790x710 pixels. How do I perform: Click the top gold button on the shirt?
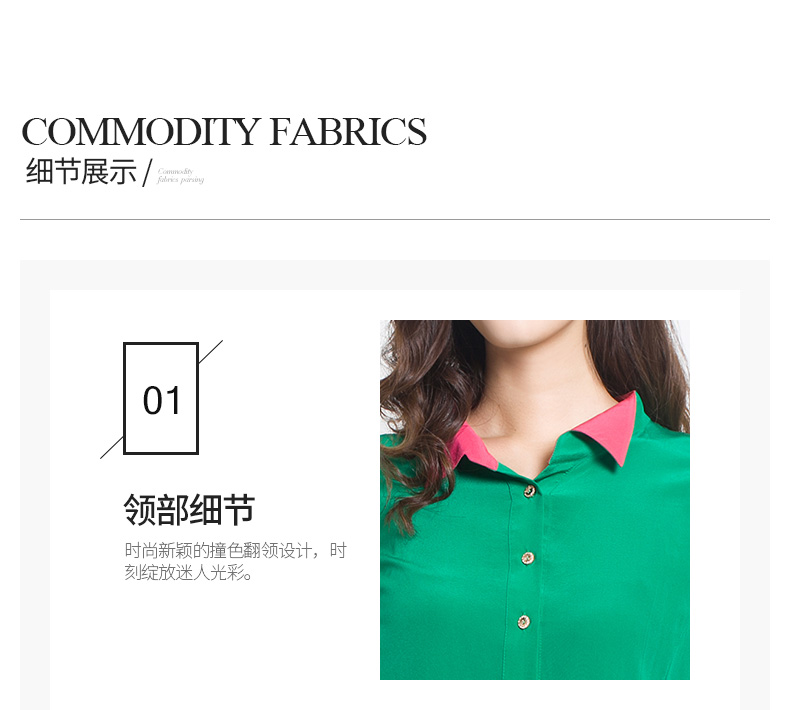[x=529, y=491]
